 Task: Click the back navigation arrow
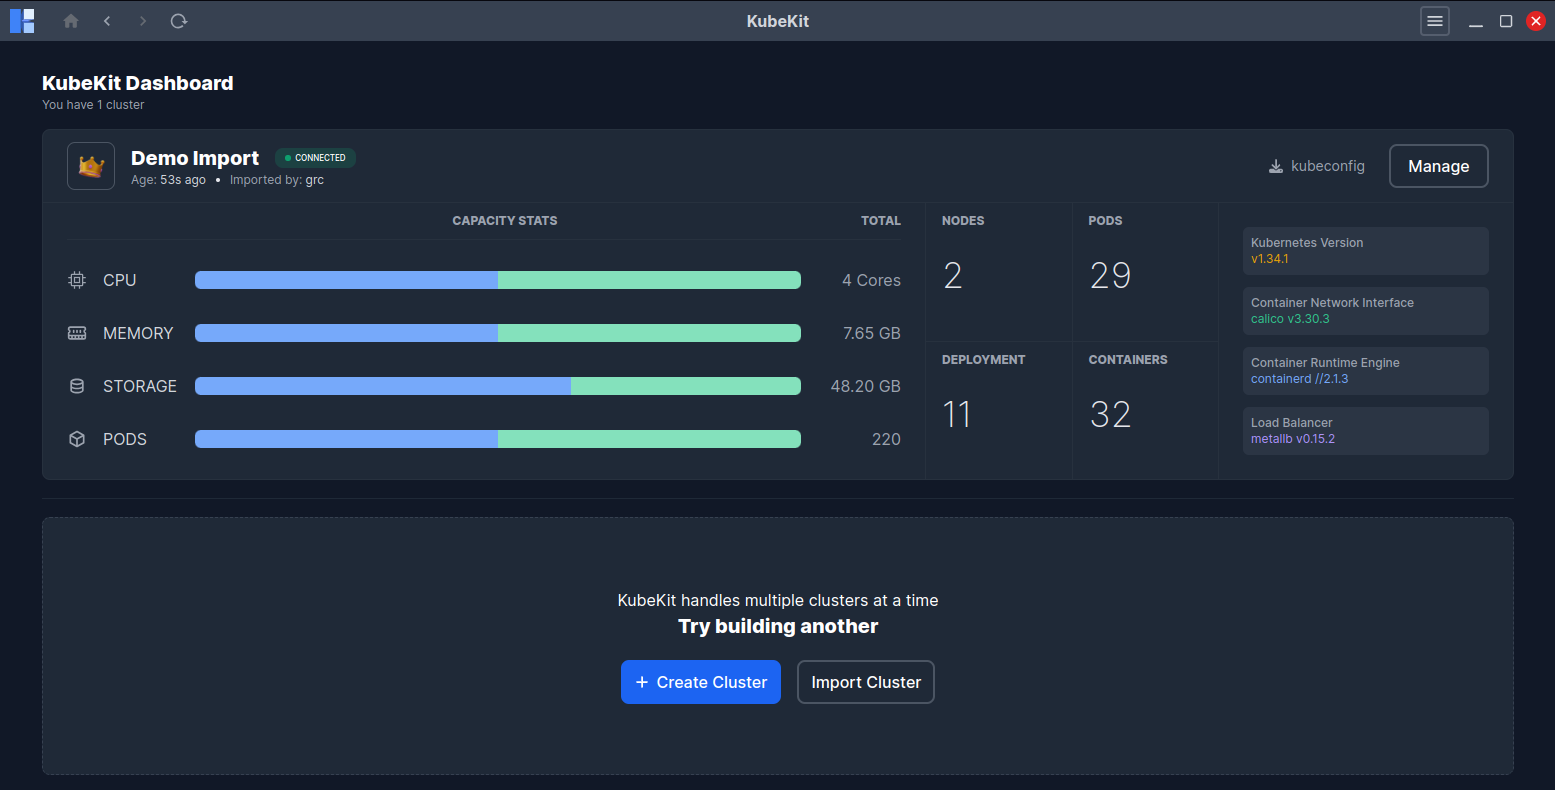[107, 20]
